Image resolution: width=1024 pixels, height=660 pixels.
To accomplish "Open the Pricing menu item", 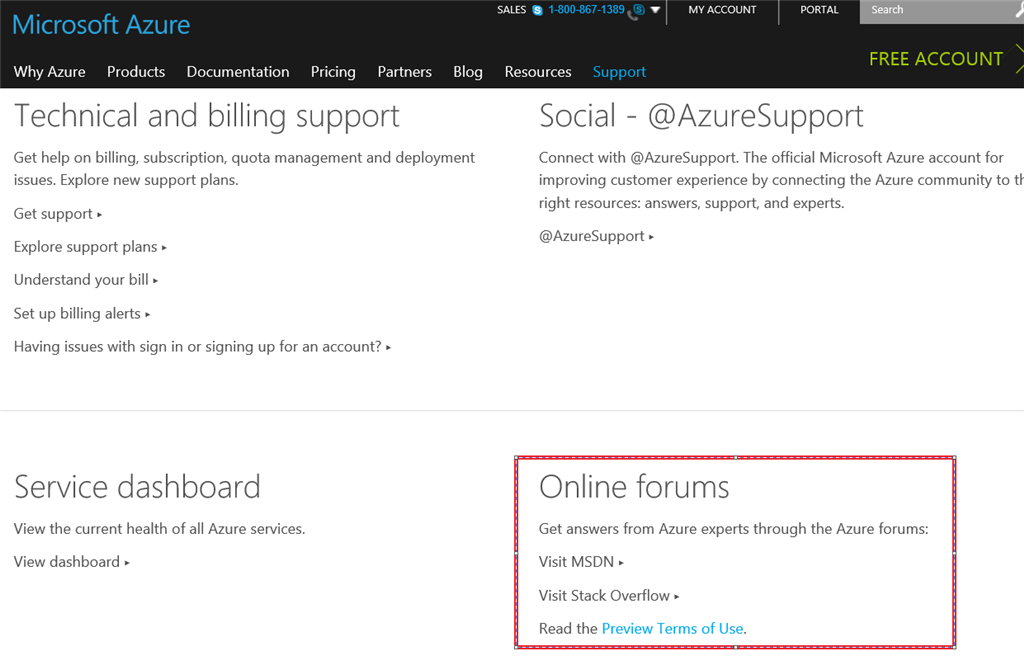I will click(x=333, y=72).
